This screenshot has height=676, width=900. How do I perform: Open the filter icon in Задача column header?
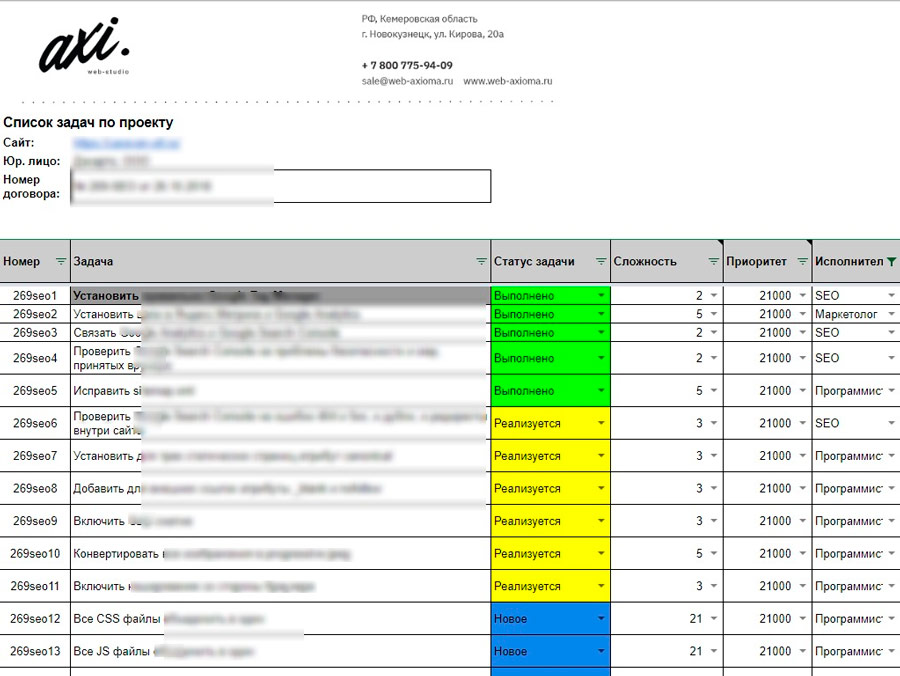coord(481,262)
